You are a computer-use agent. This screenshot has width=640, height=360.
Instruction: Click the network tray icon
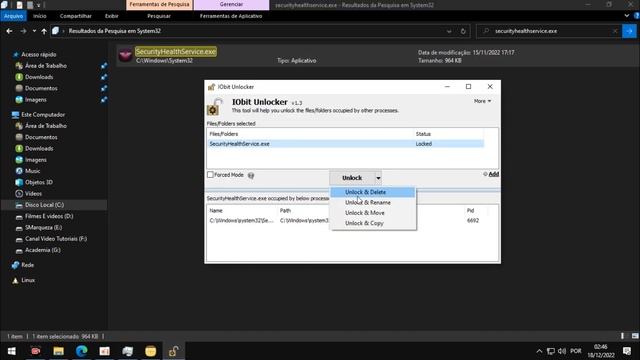click(x=551, y=351)
